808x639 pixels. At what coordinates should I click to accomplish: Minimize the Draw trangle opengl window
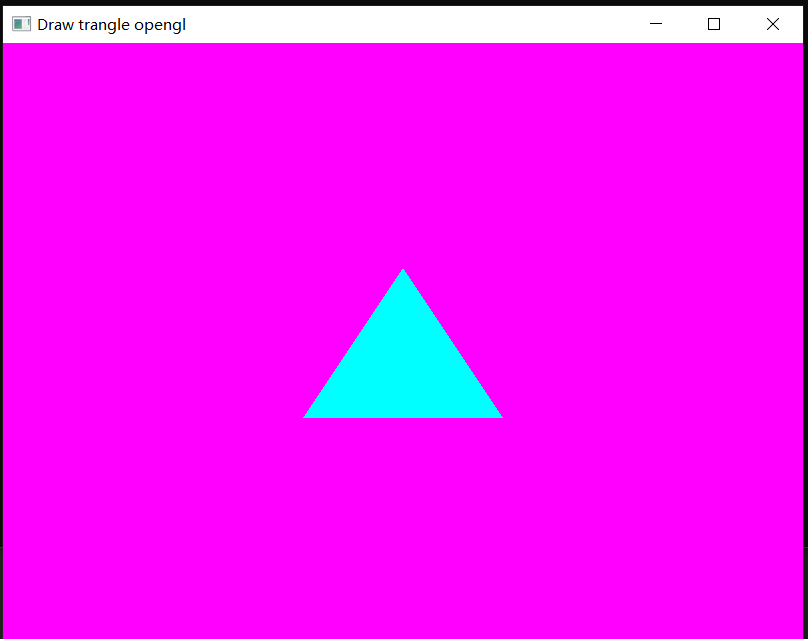tap(655, 24)
